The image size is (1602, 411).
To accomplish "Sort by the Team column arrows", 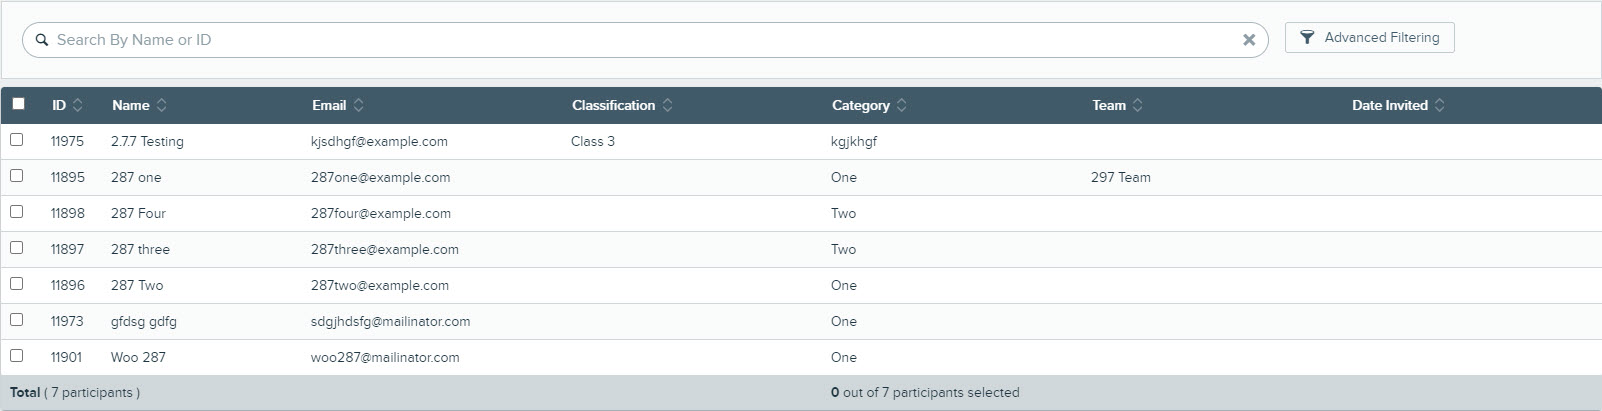I will click(x=1138, y=105).
